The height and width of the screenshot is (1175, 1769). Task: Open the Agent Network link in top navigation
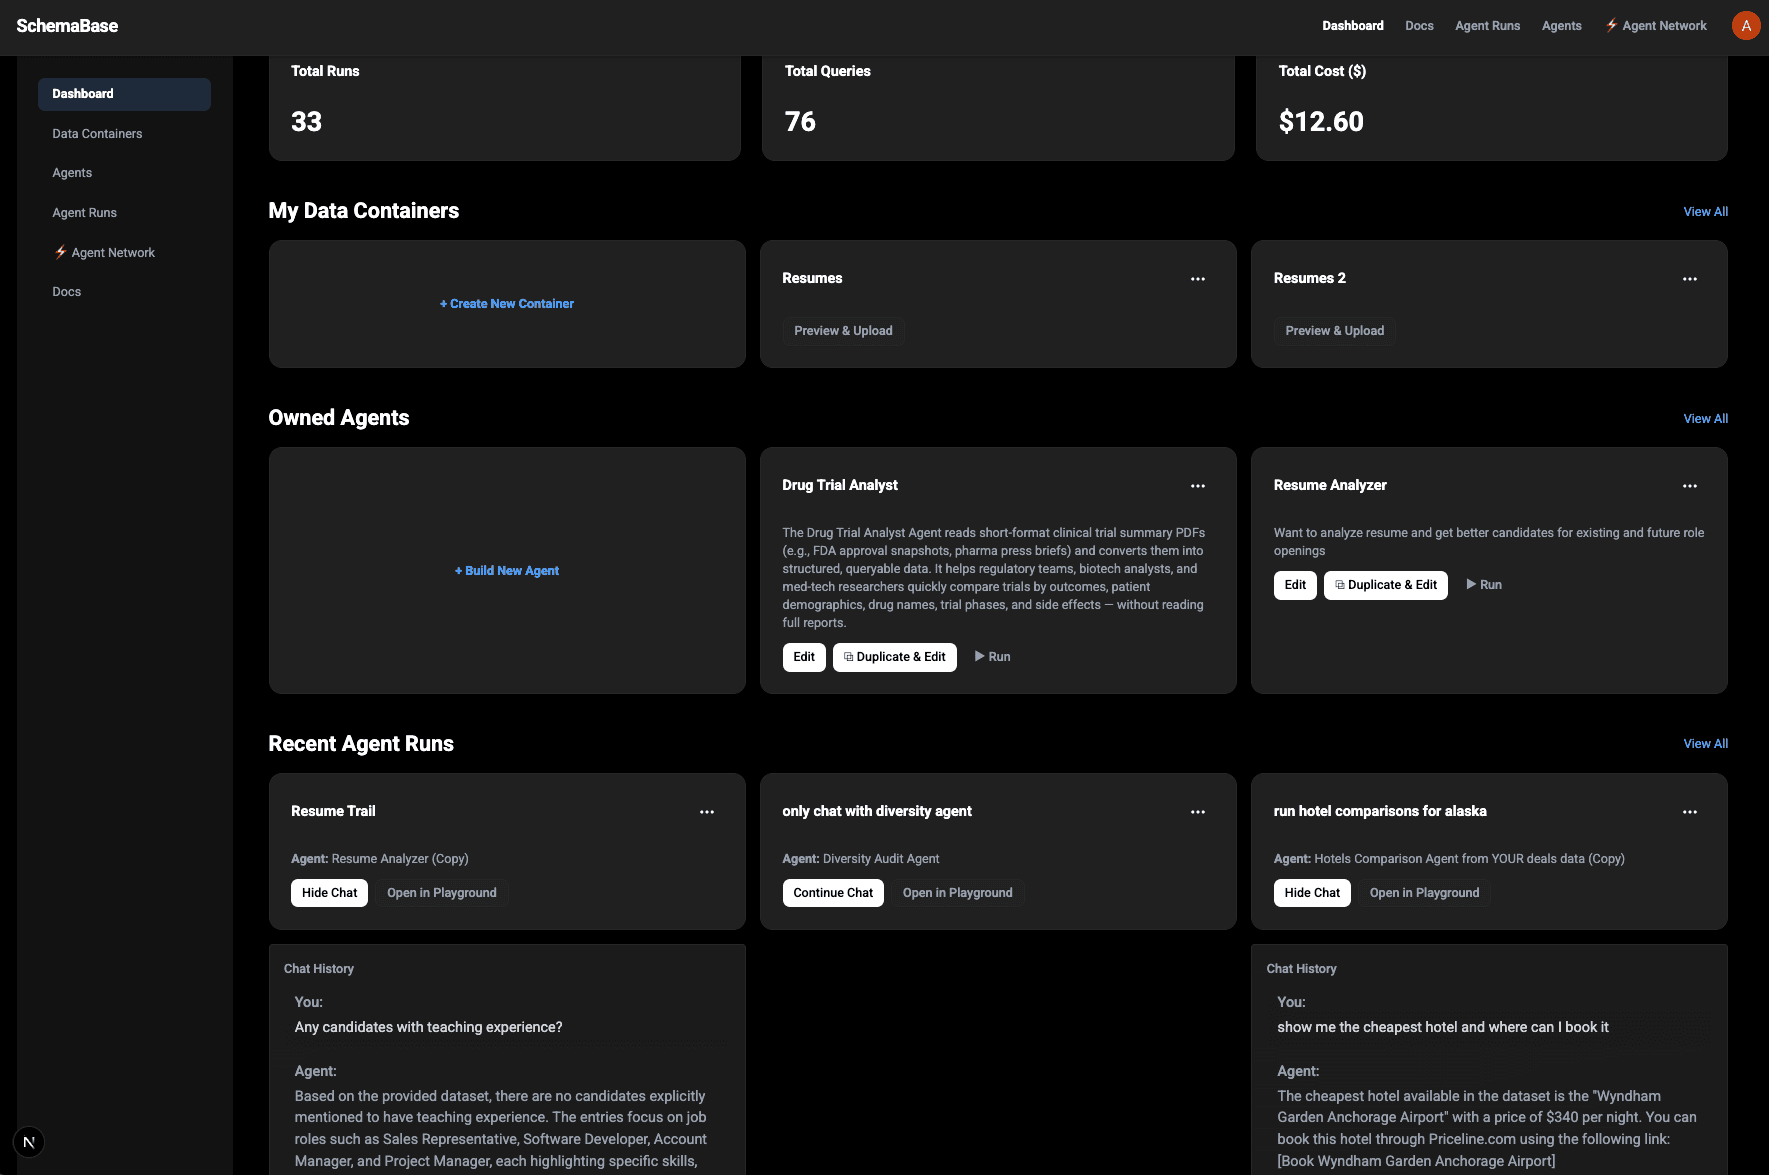[1655, 25]
